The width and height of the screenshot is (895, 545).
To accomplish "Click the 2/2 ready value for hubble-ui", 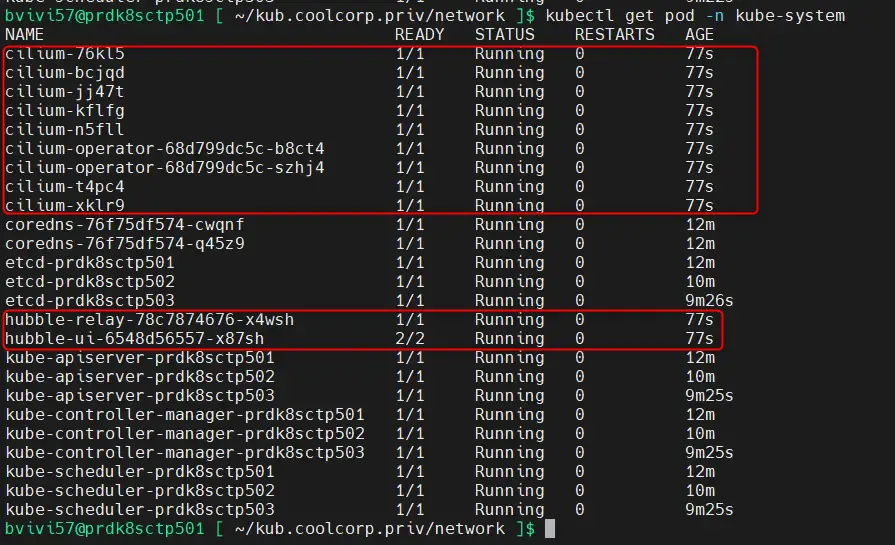I will coord(410,338).
